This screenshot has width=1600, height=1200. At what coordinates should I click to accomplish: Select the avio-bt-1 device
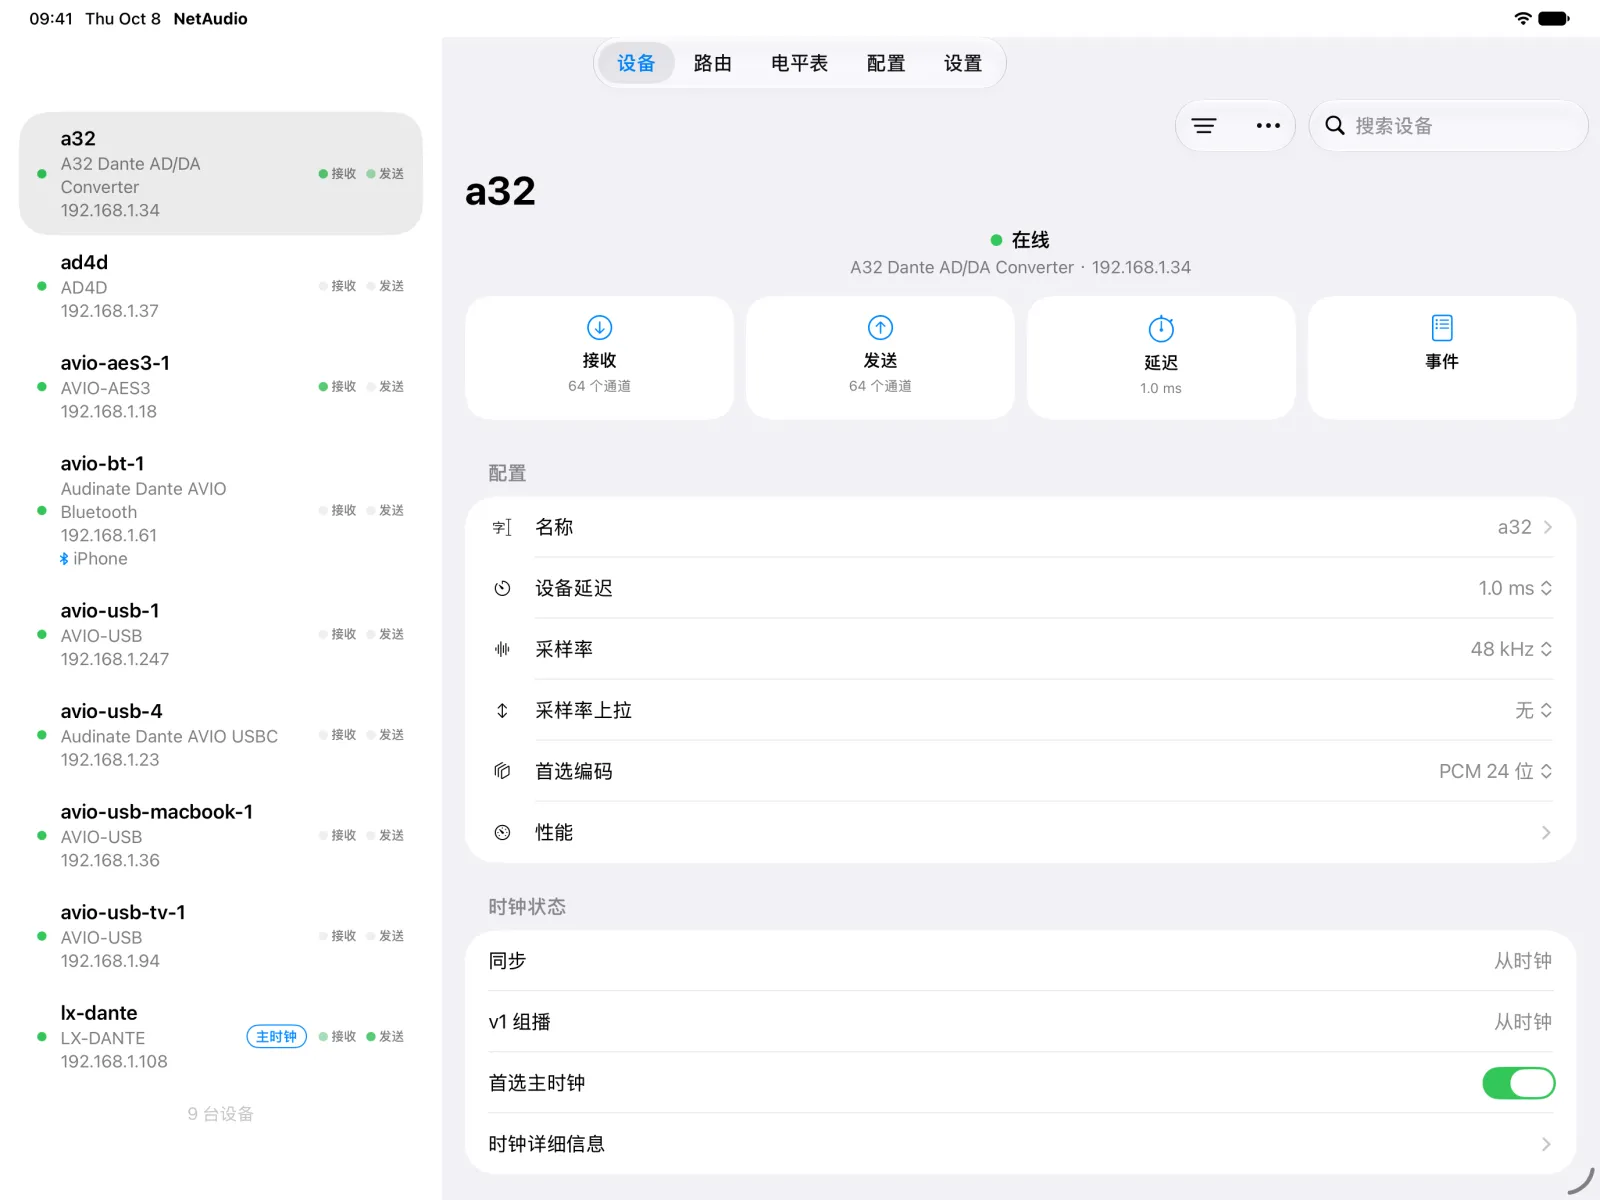221,511
